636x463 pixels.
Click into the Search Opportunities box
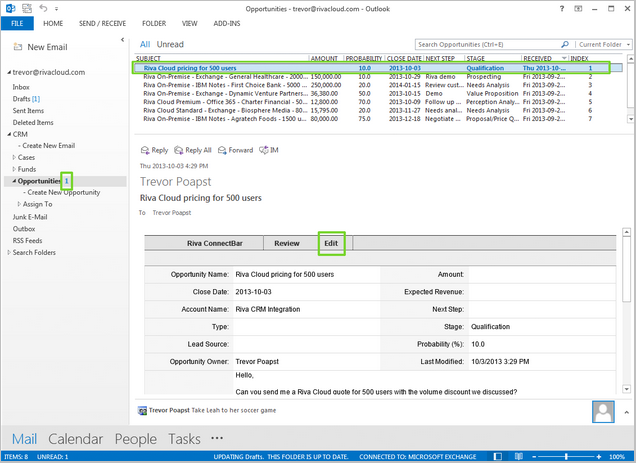(x=487, y=45)
